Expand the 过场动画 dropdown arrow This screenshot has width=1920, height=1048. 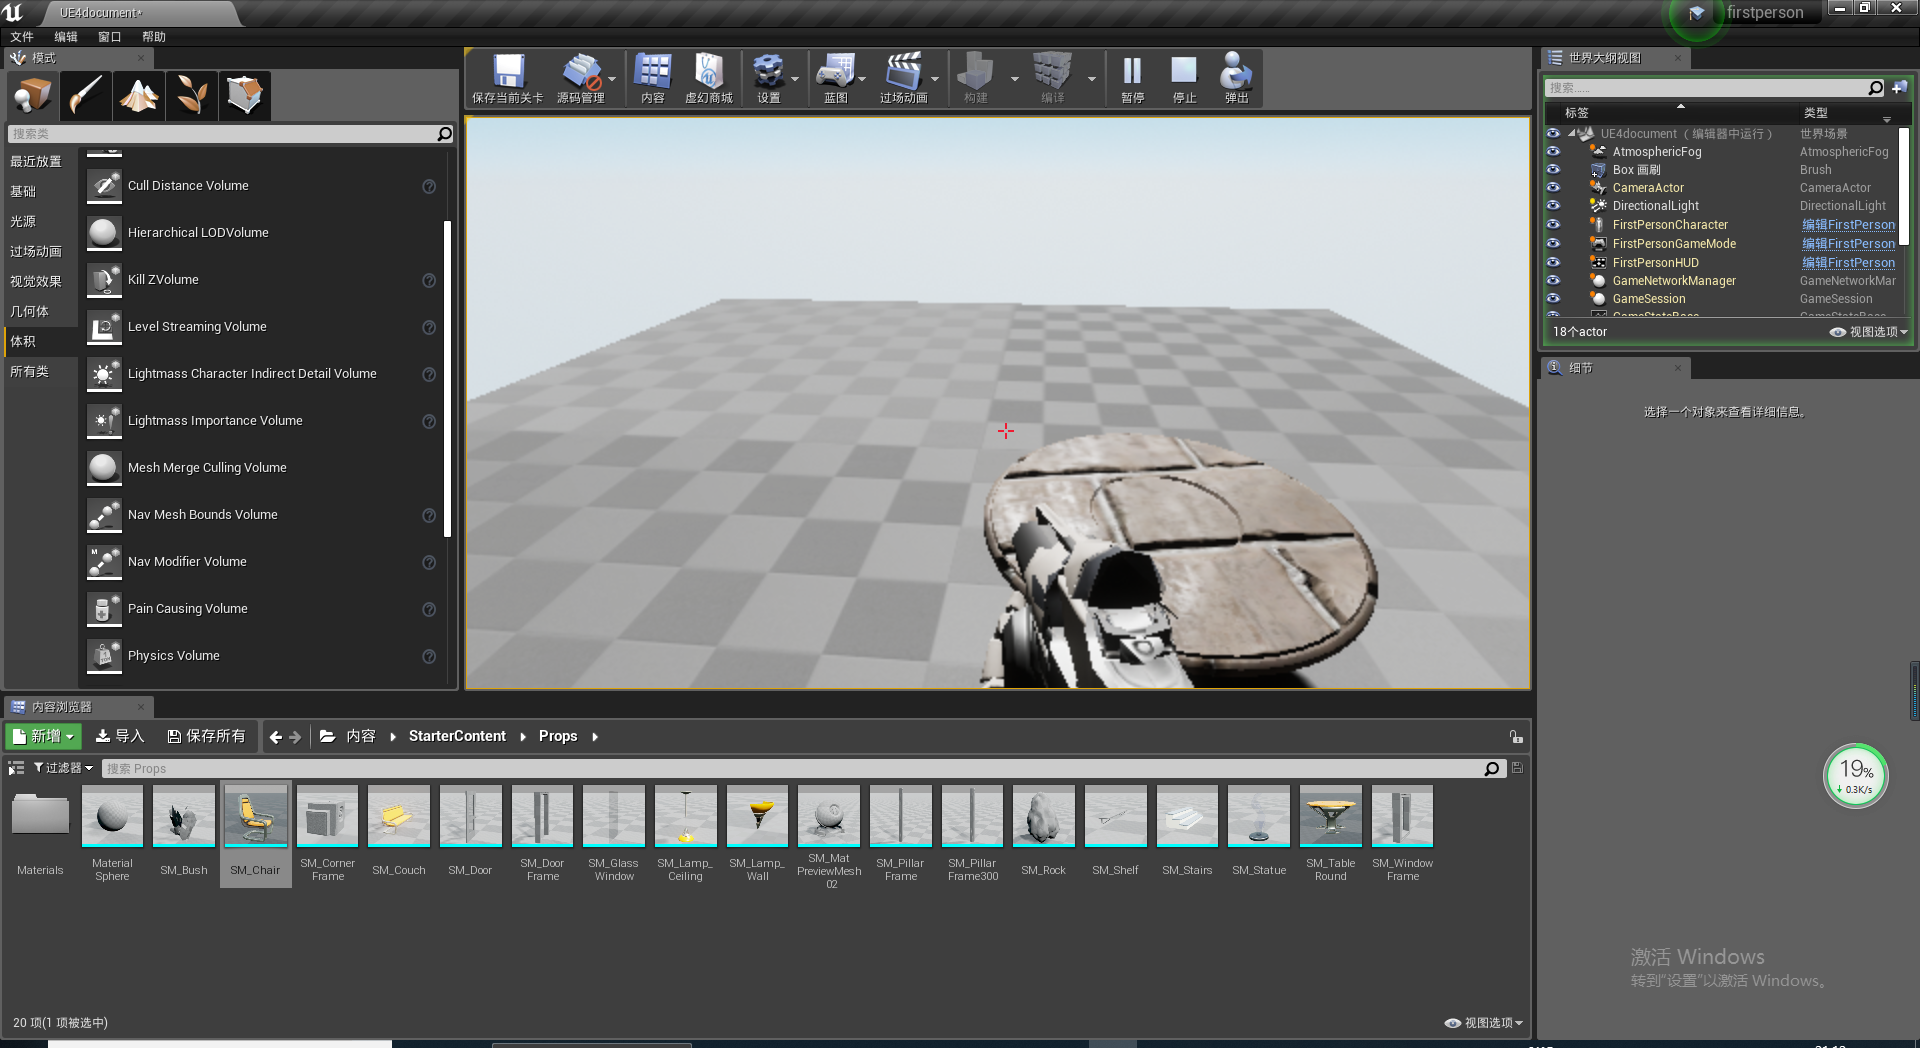click(935, 79)
